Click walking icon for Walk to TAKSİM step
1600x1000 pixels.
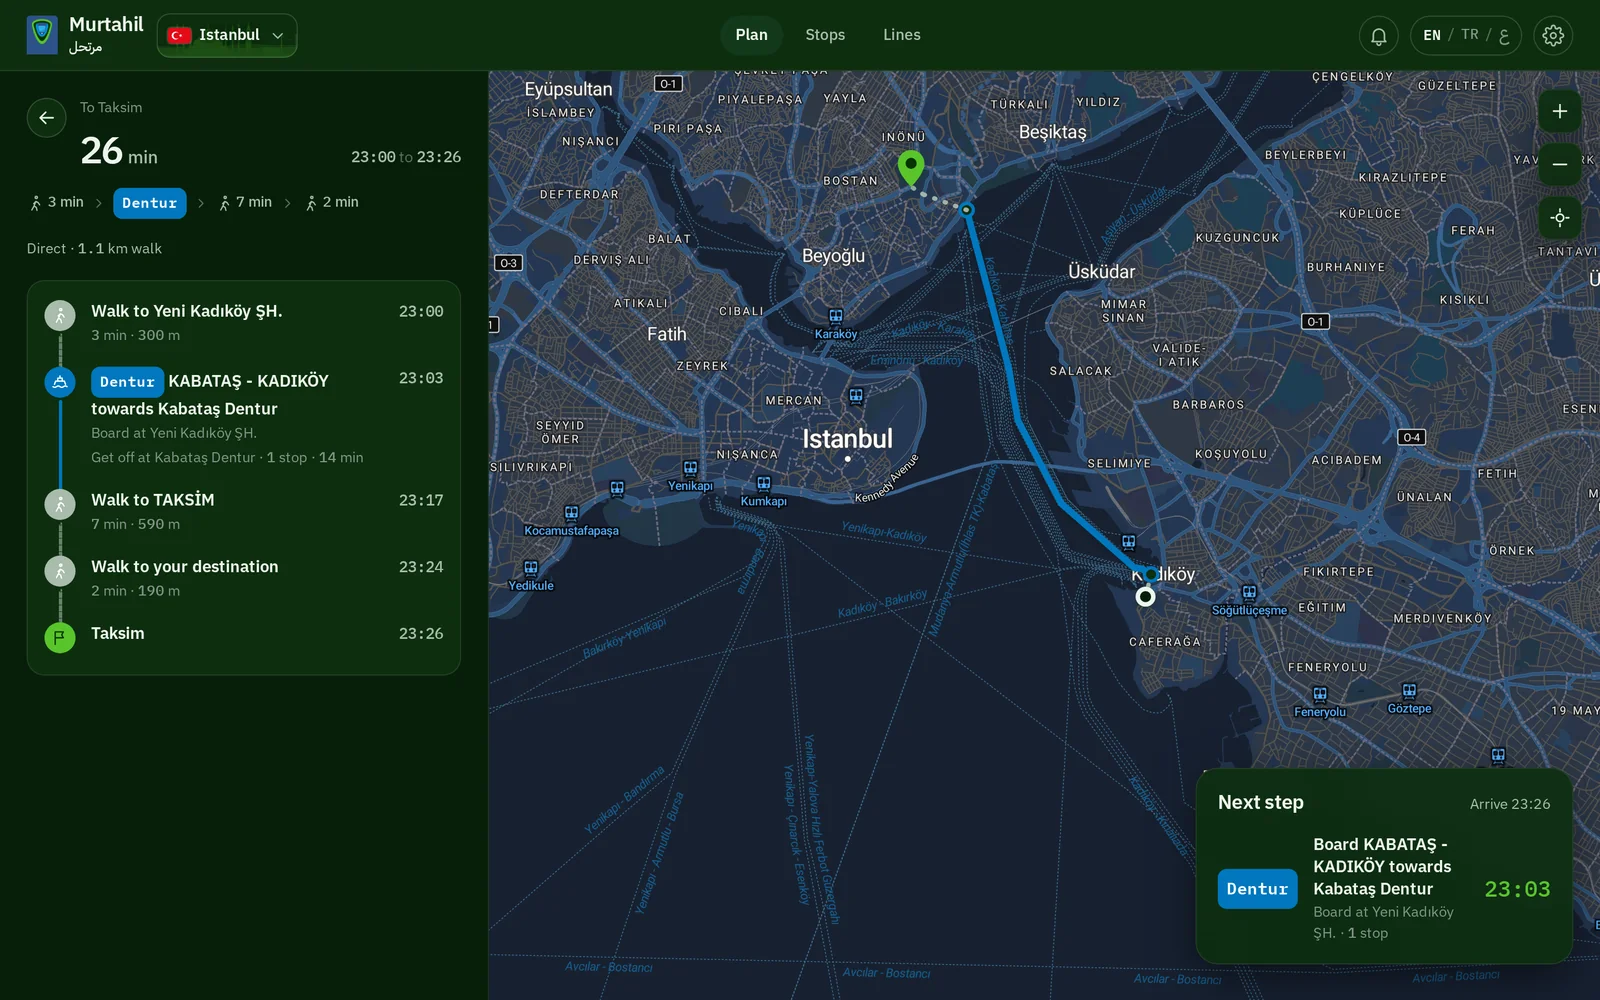point(60,504)
